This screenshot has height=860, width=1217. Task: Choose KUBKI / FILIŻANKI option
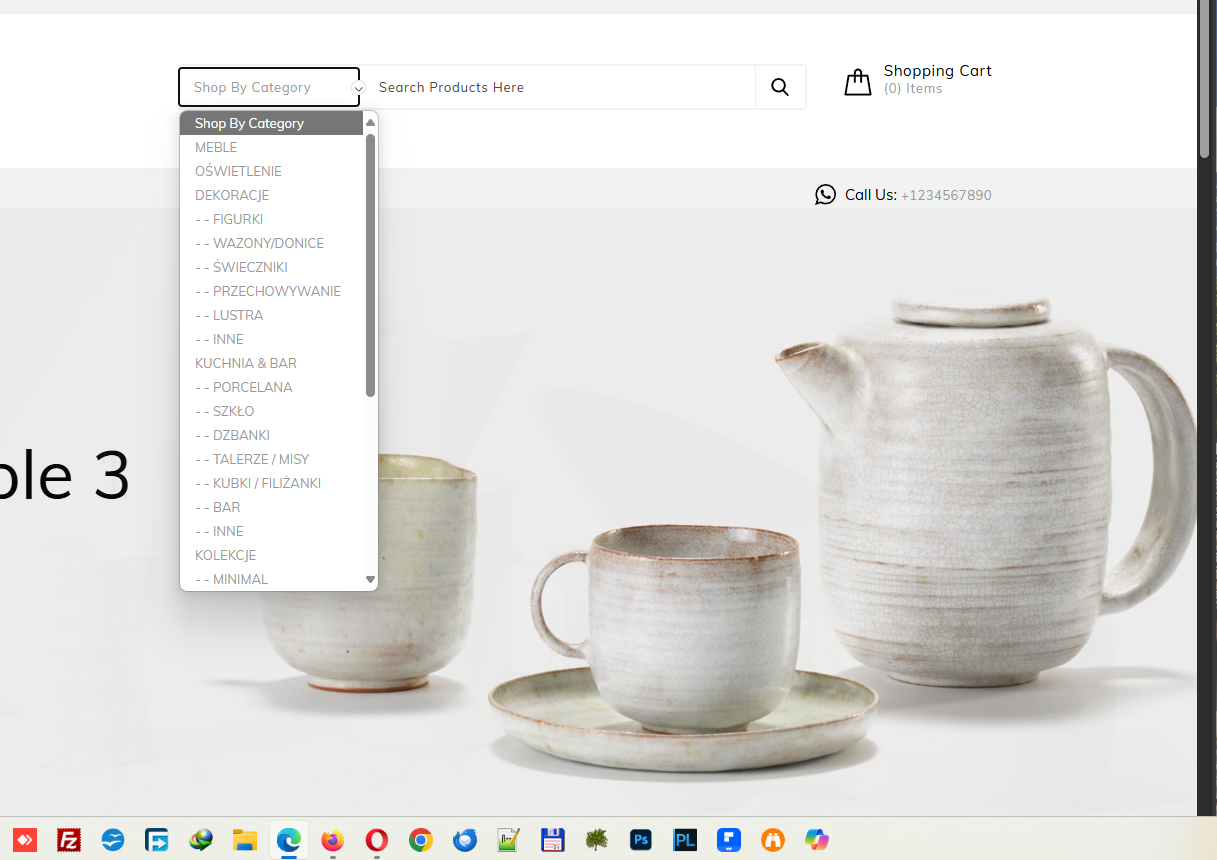click(x=271, y=483)
